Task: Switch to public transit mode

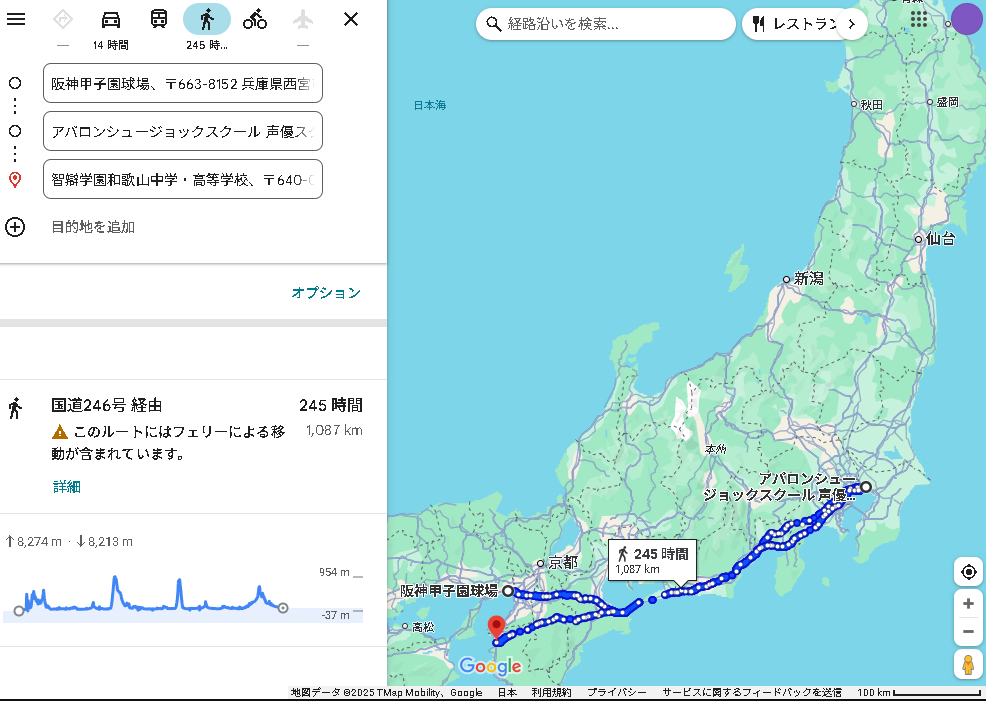Action: (x=158, y=19)
